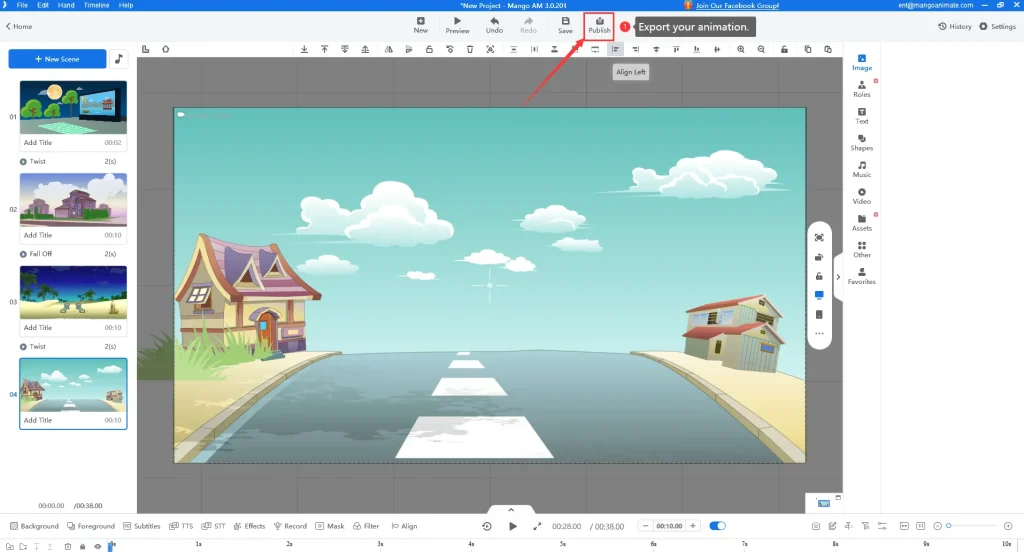Click the New Scene button
The height and width of the screenshot is (552, 1024).
tap(57, 59)
